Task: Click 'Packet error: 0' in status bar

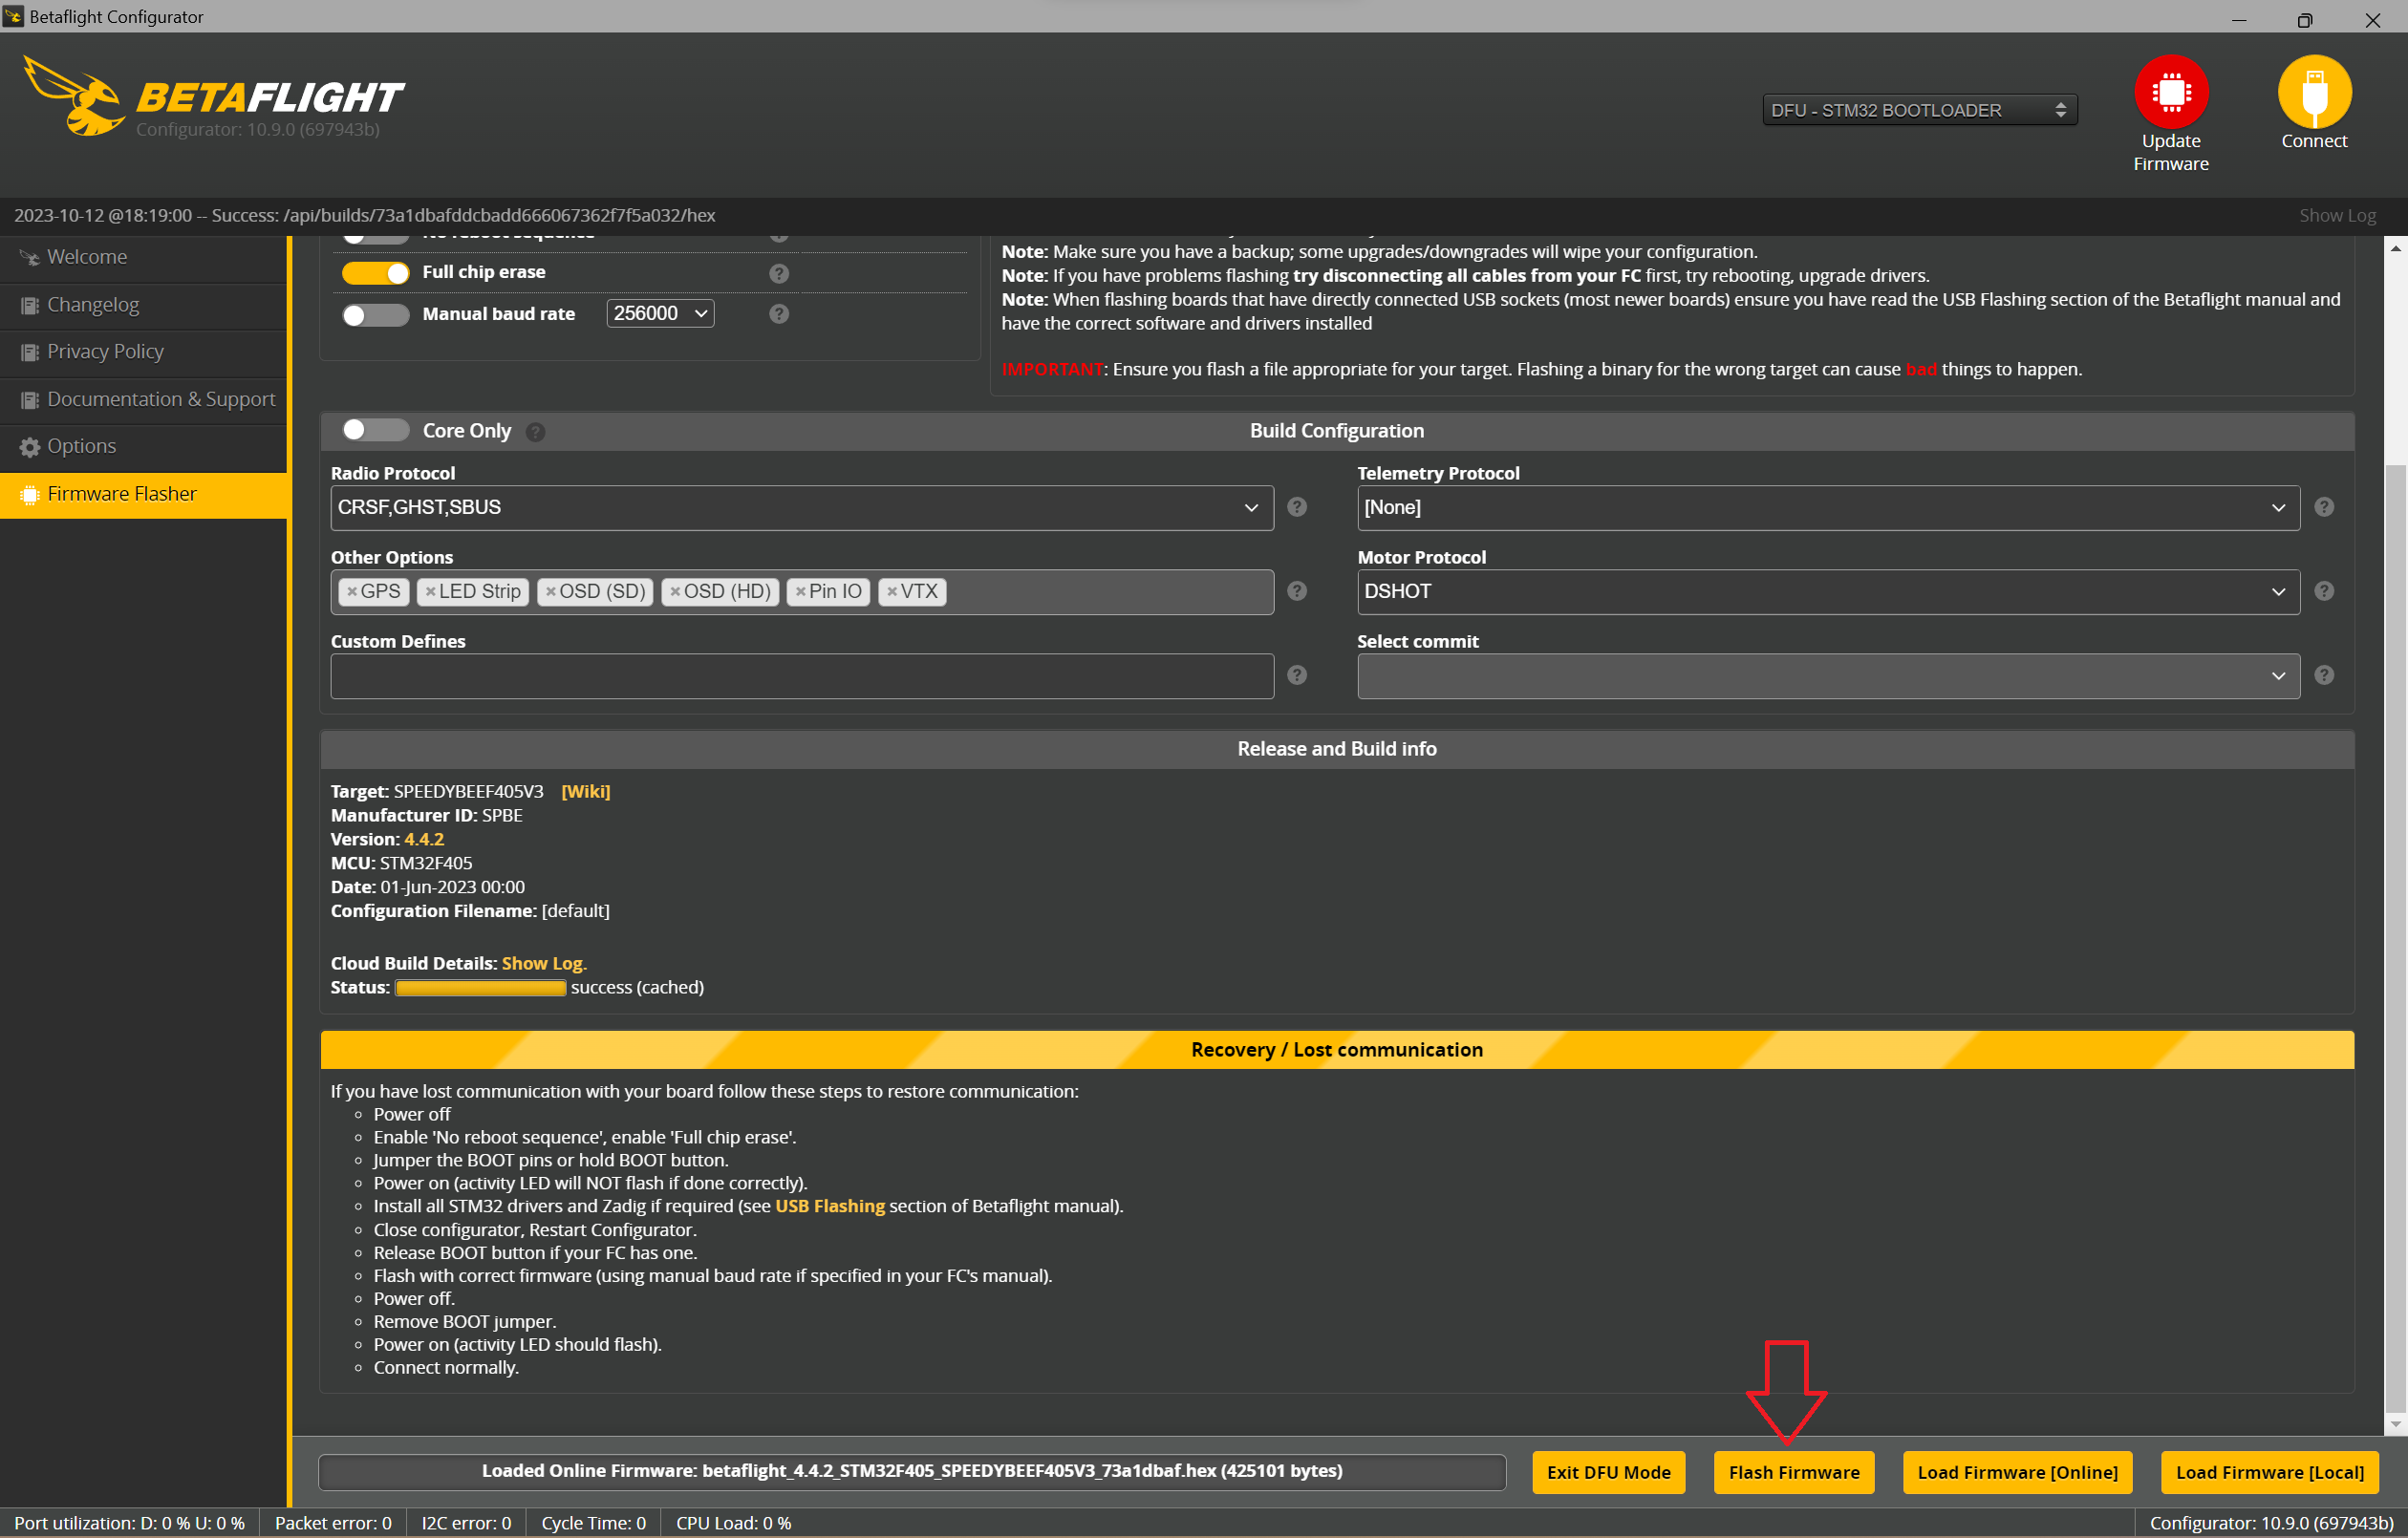Action: (x=333, y=1523)
